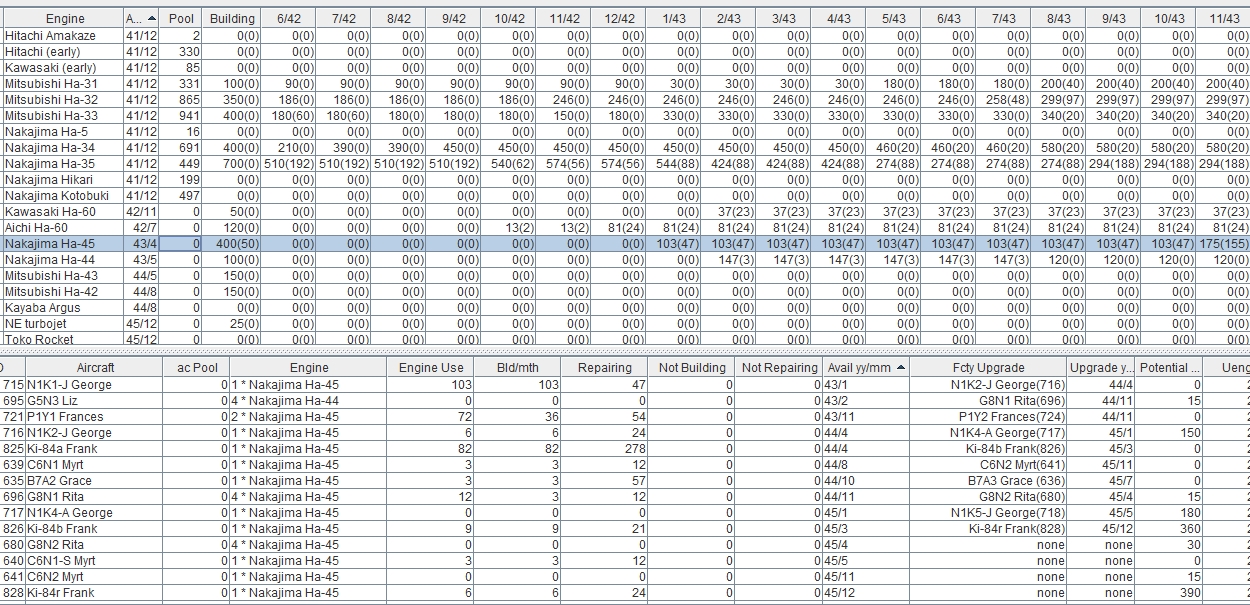
Task: Click the '2 * Nakajima Ha-45' engine cell
Action: click(x=309, y=416)
